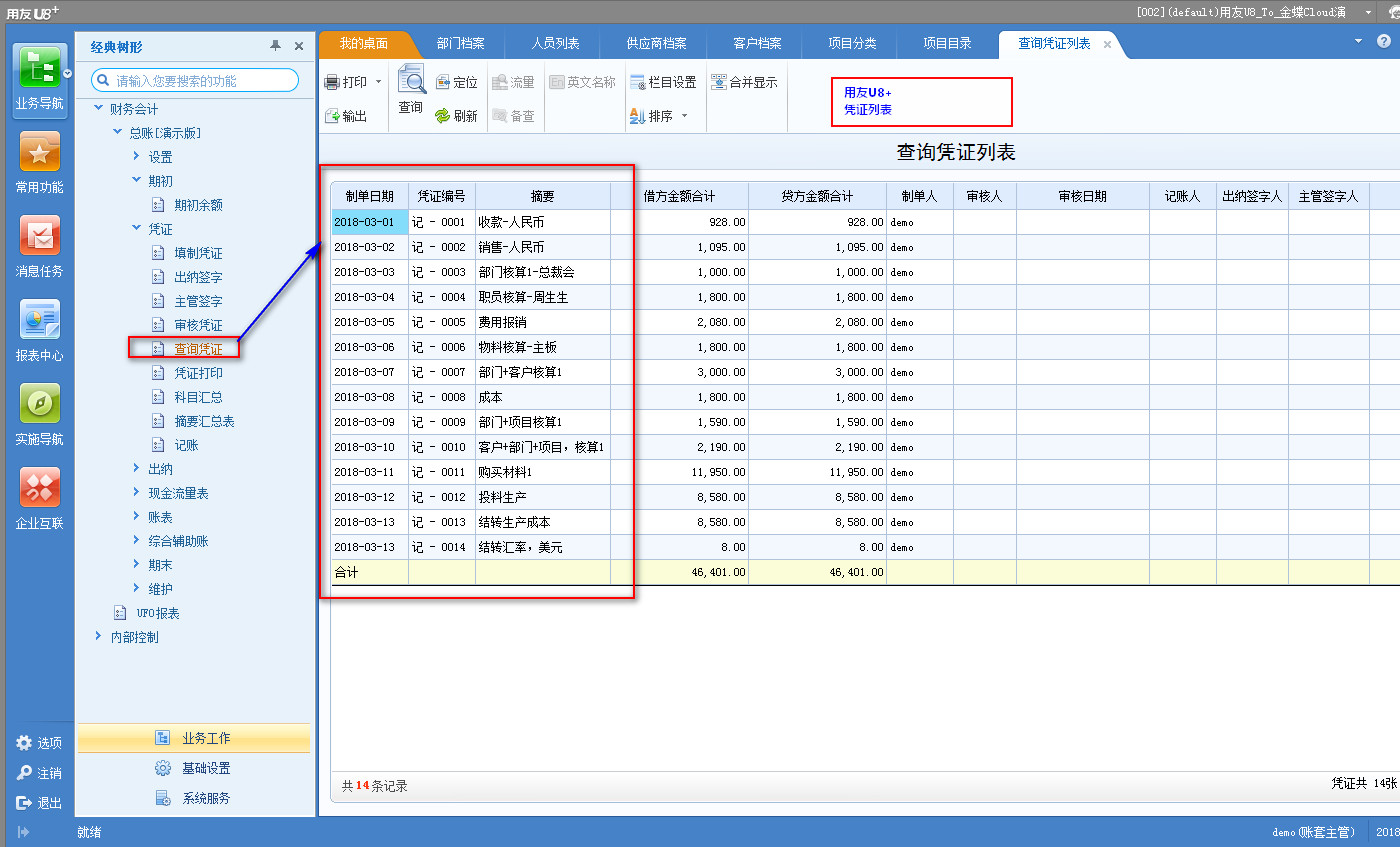
Task: Click the 实施导航 compass icon
Action: [x=39, y=404]
